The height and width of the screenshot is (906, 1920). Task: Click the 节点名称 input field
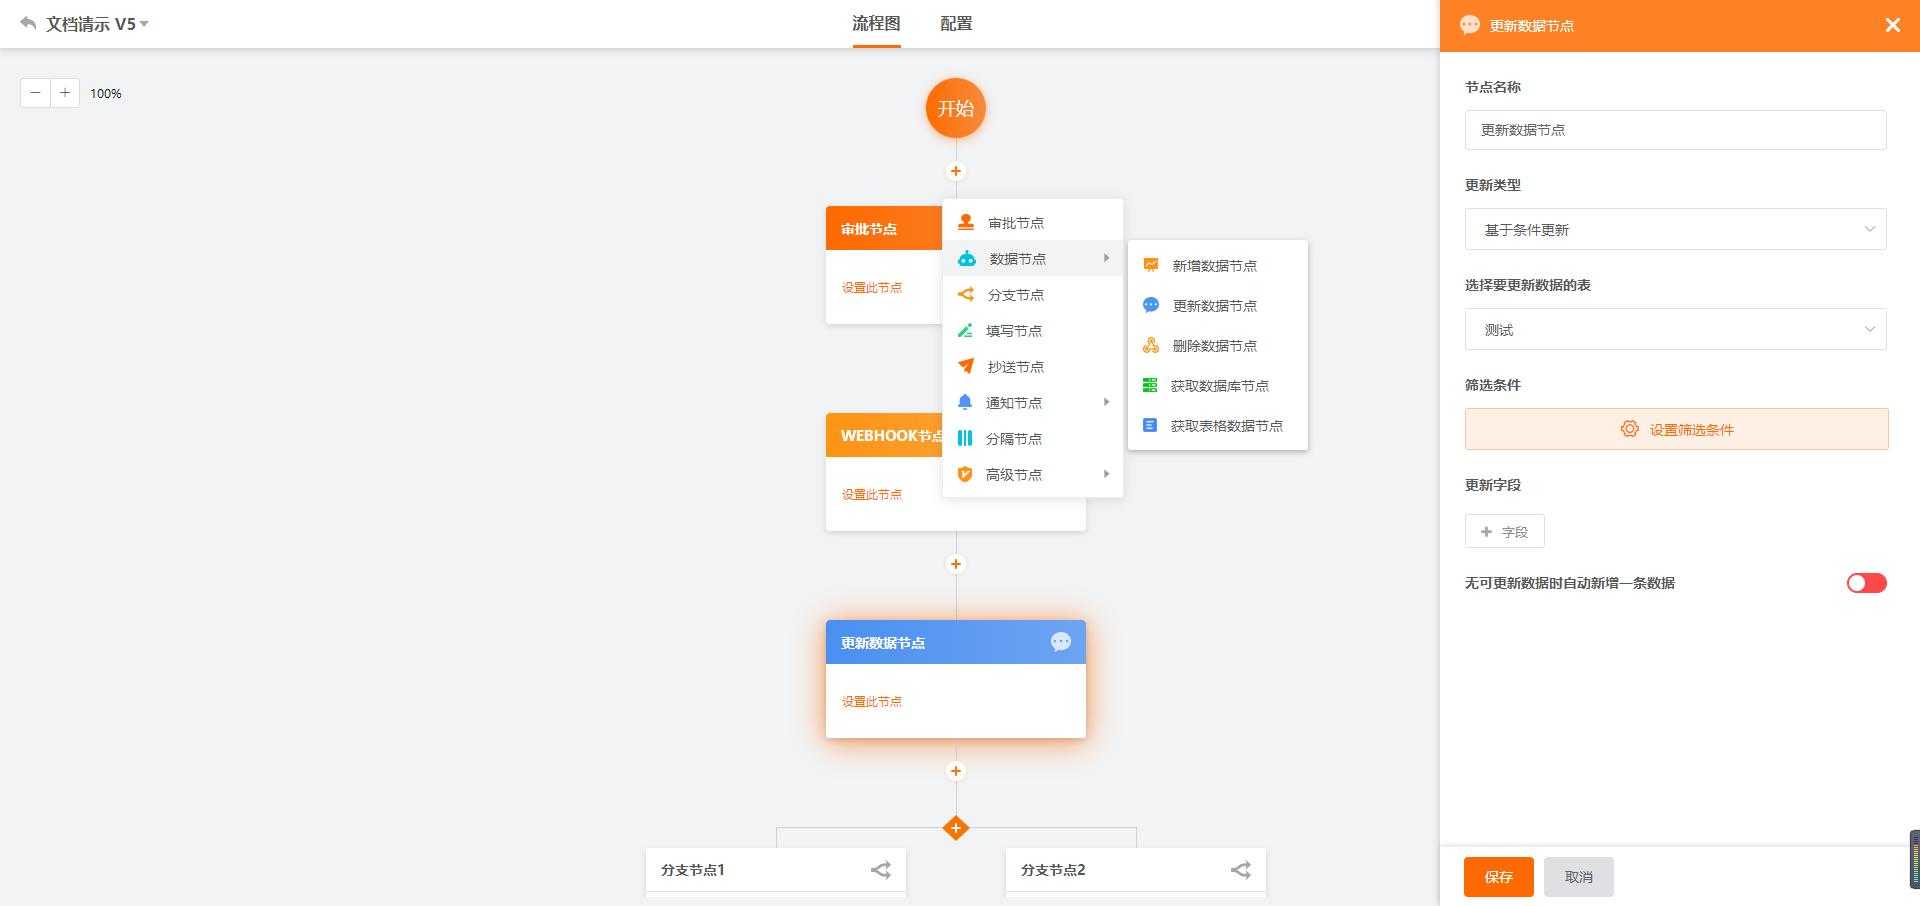(1676, 130)
